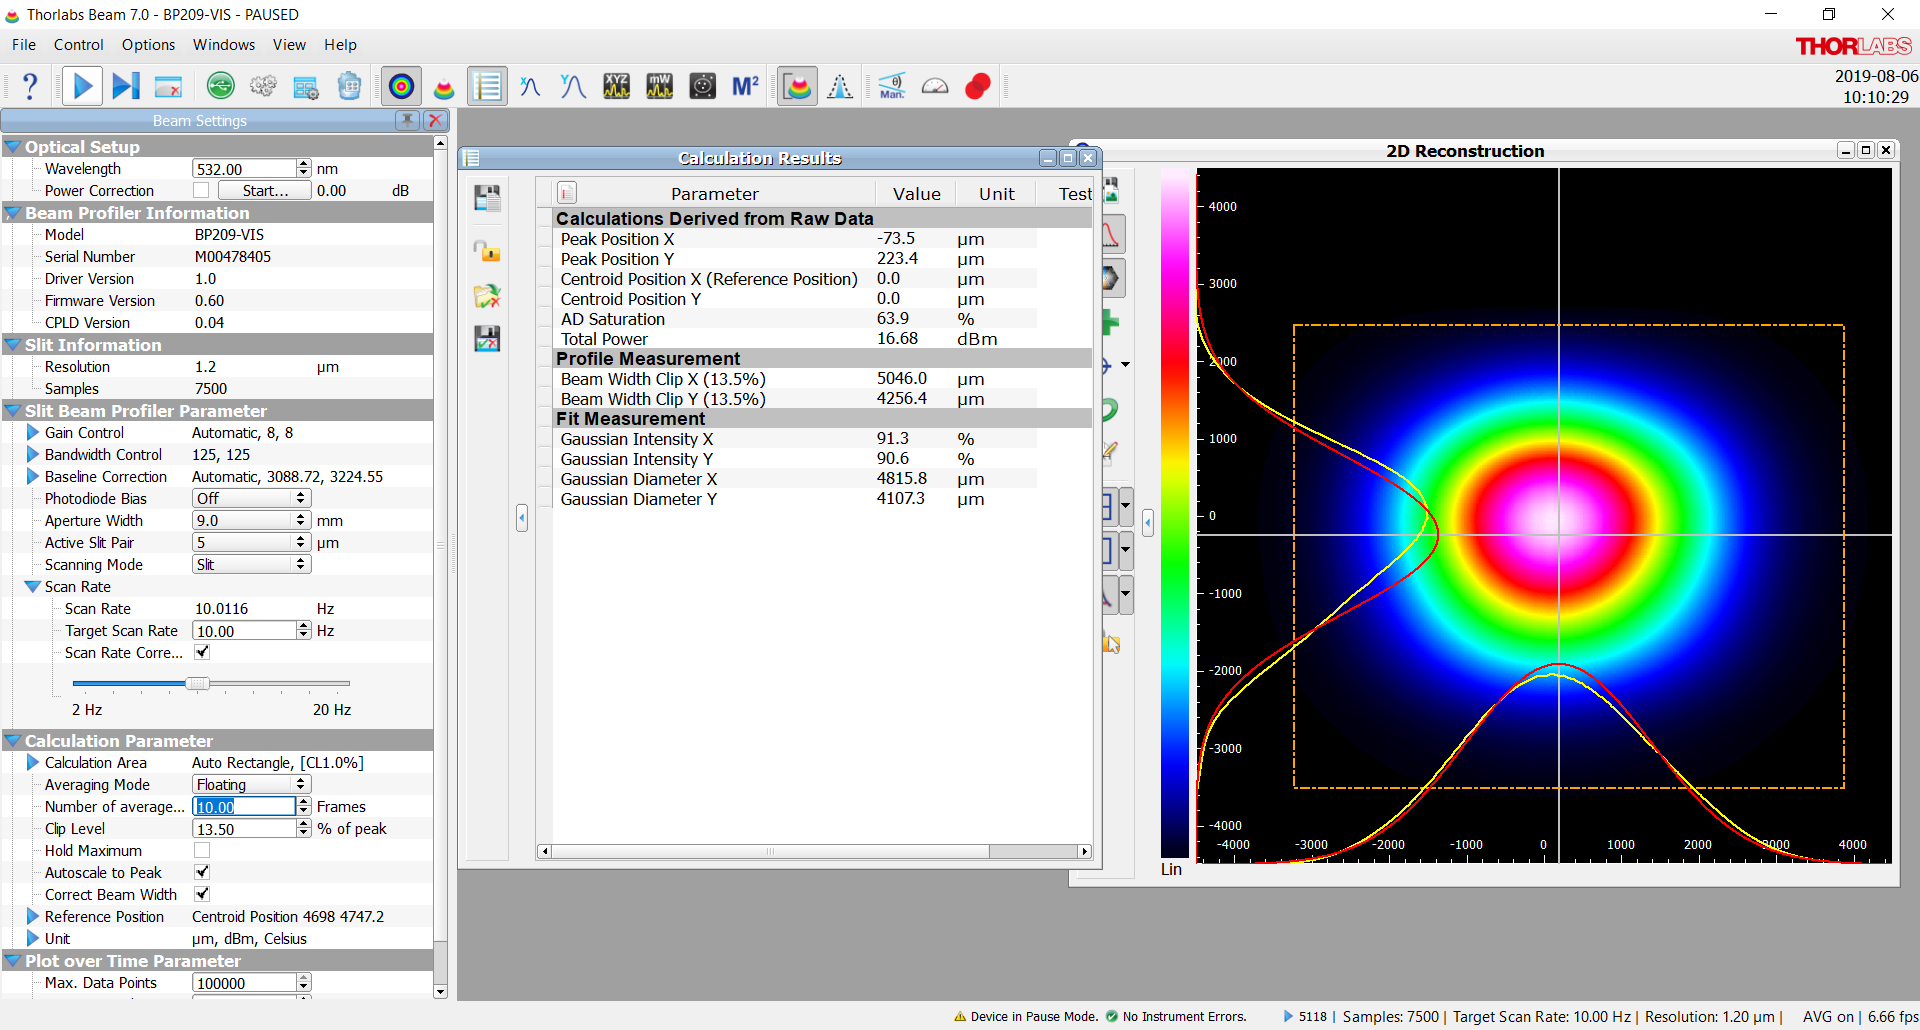Click the Unit column header

[x=996, y=194]
